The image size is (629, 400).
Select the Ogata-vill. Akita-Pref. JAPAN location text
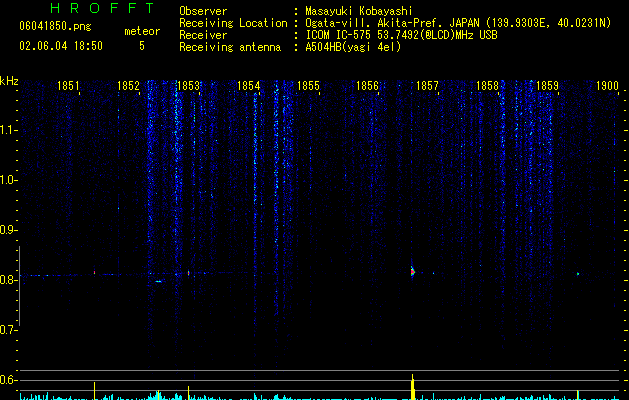pos(458,23)
